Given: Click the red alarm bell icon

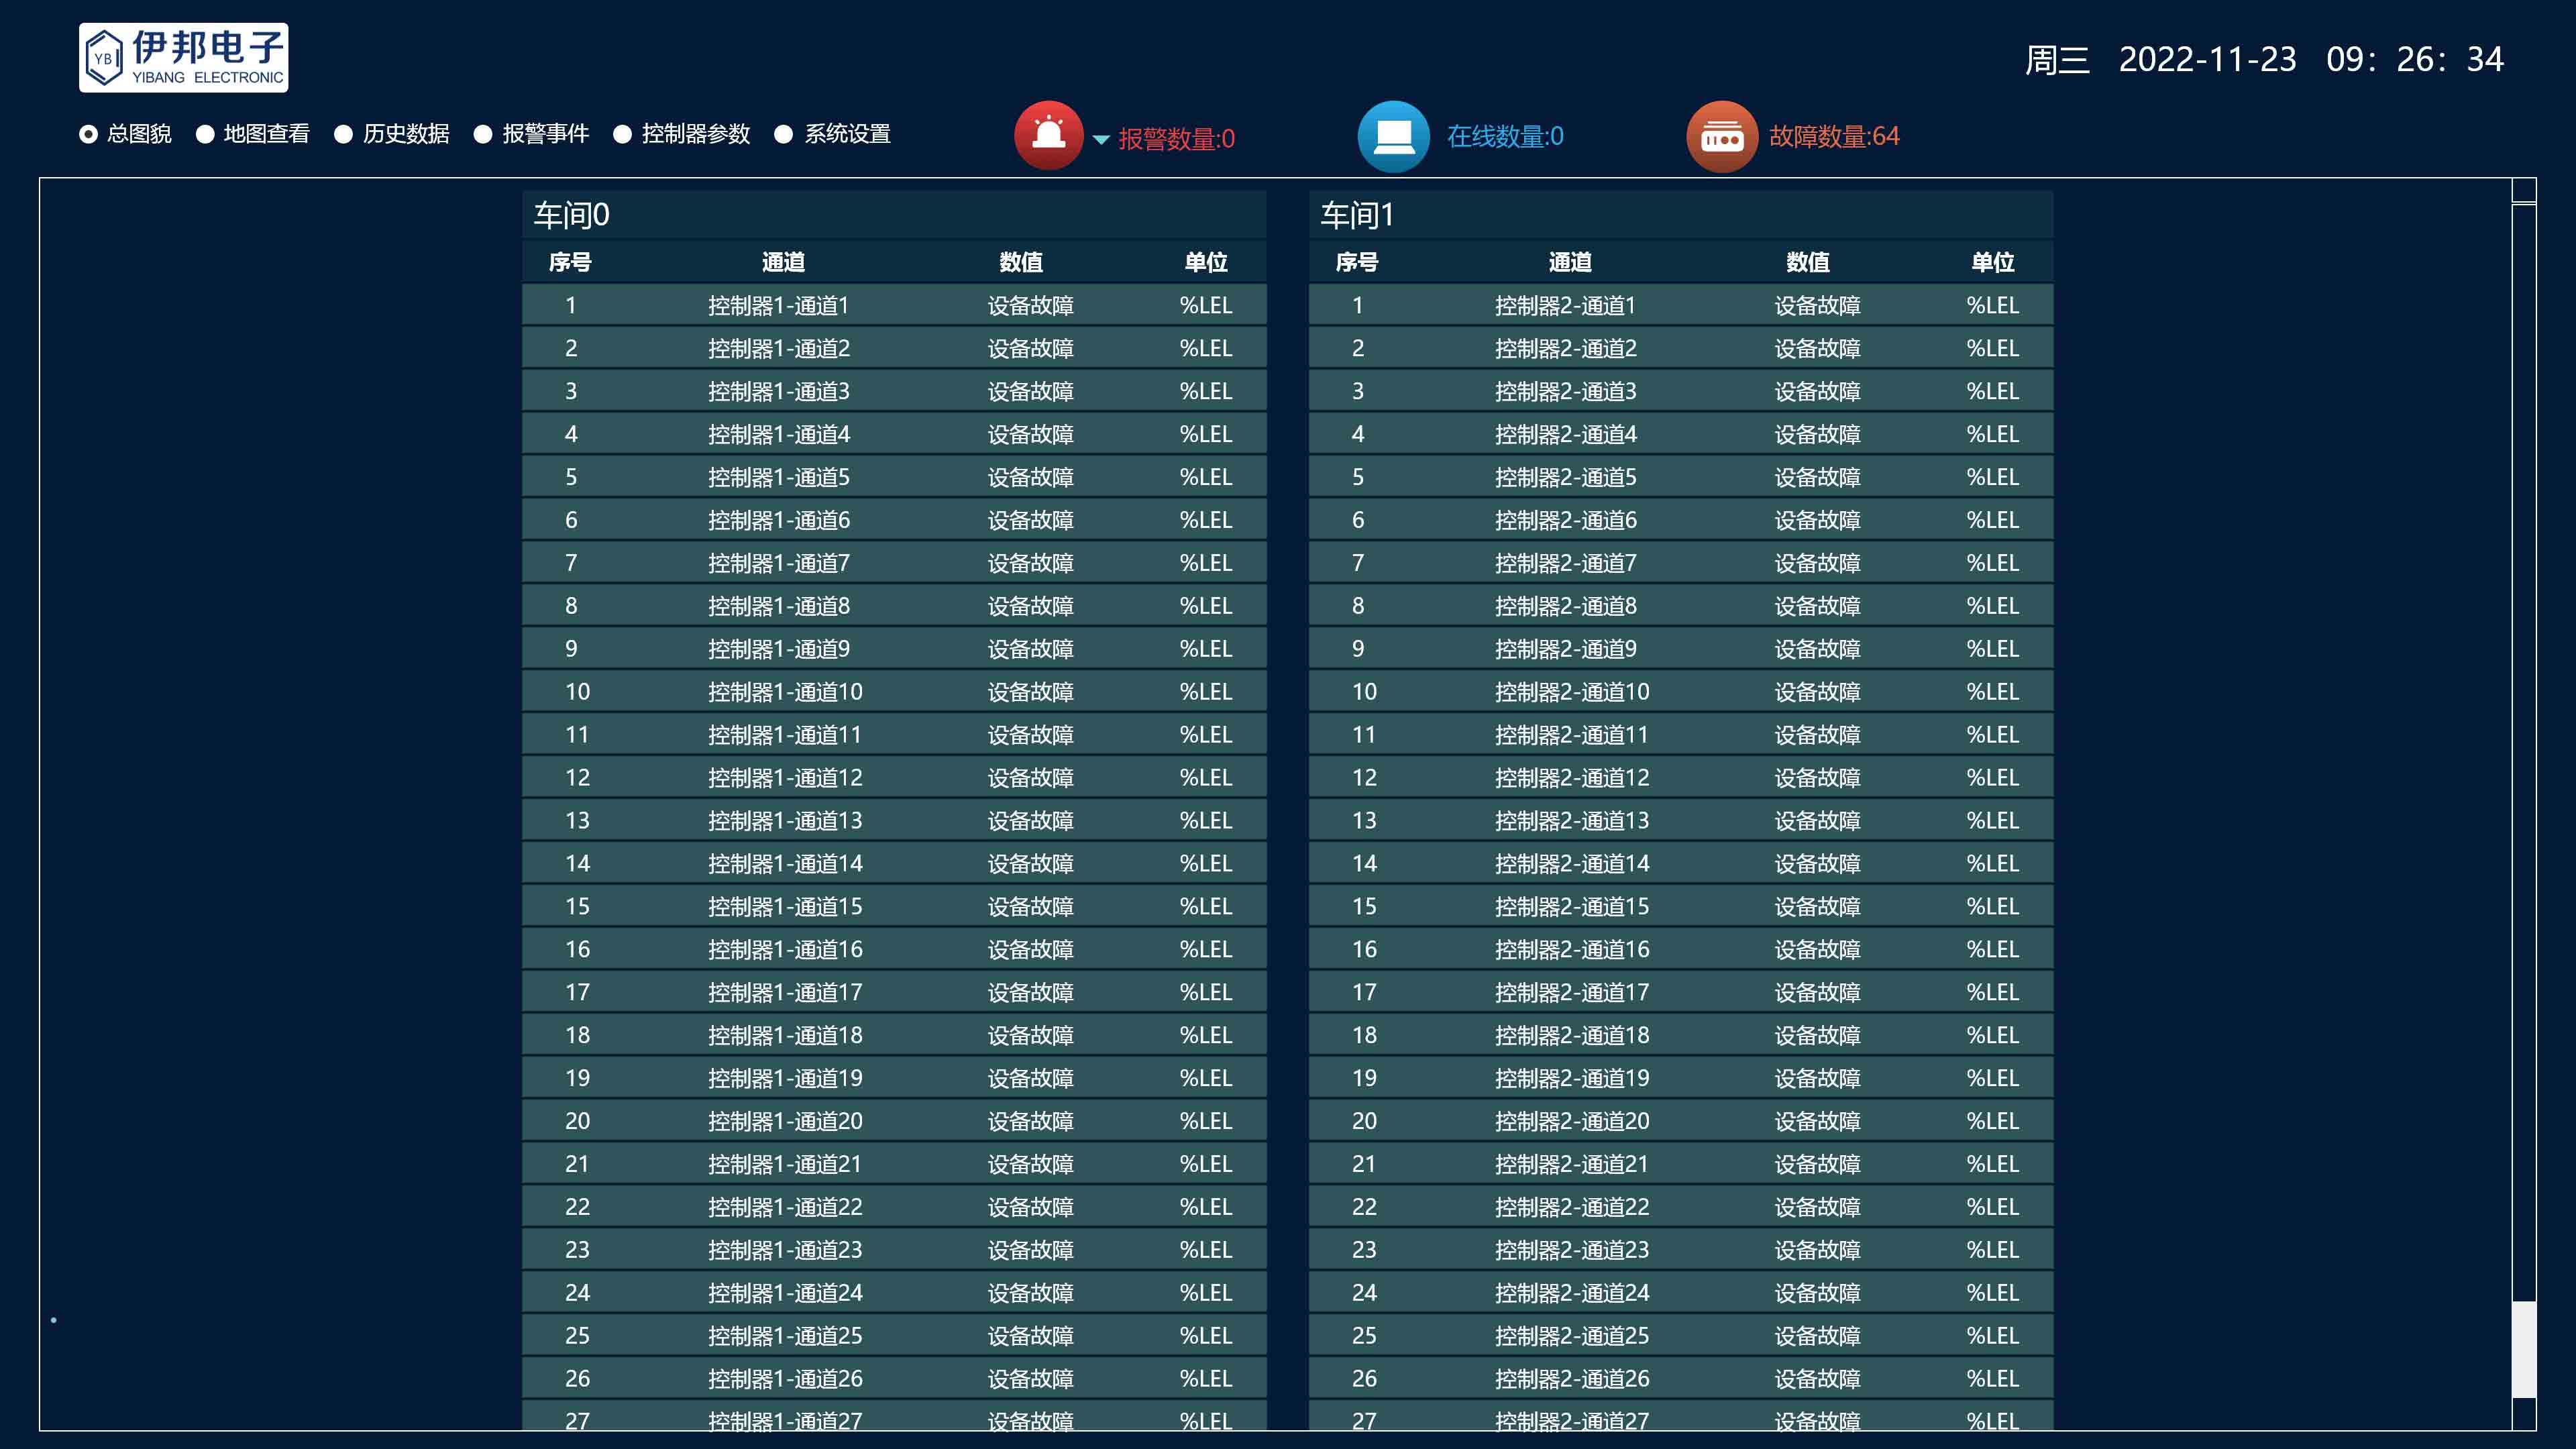Looking at the screenshot, I should (1048, 135).
